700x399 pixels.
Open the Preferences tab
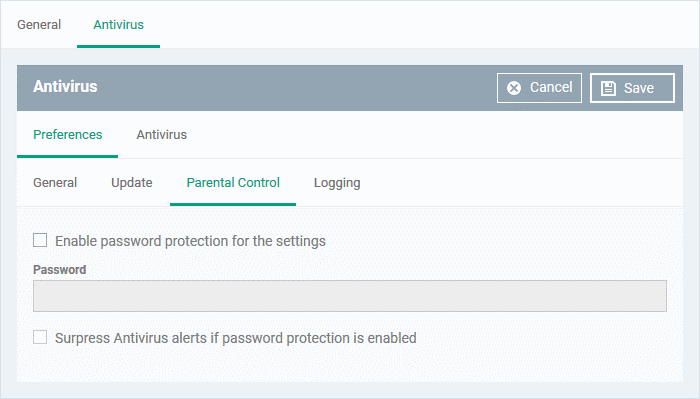pyautogui.click(x=67, y=134)
